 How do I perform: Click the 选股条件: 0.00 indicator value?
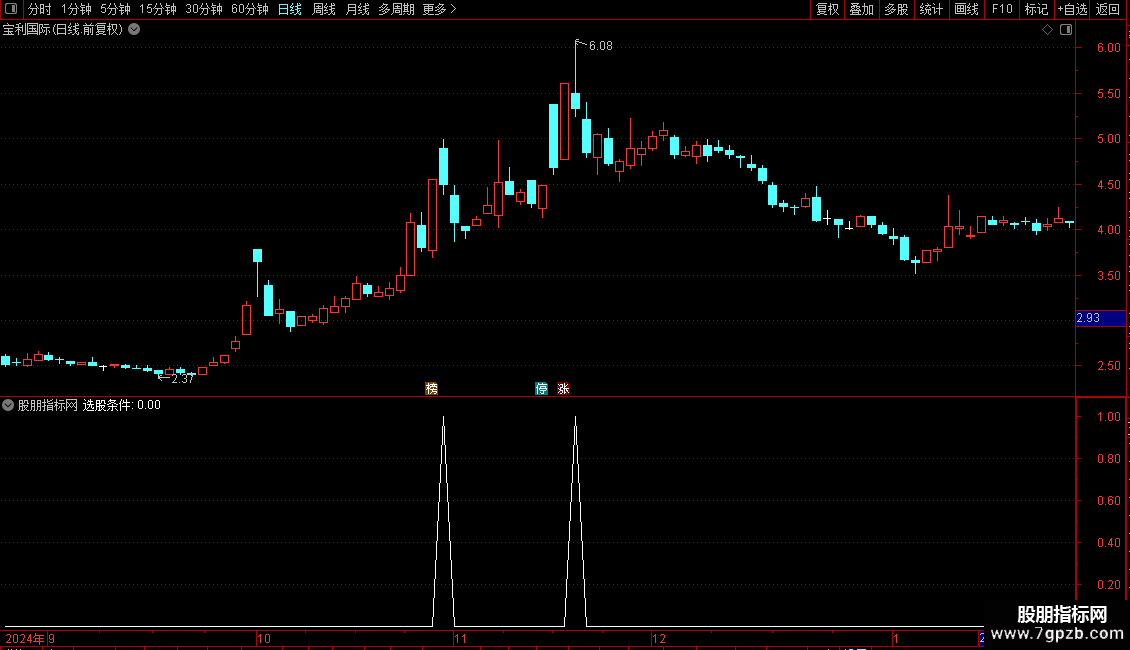click(x=122, y=405)
